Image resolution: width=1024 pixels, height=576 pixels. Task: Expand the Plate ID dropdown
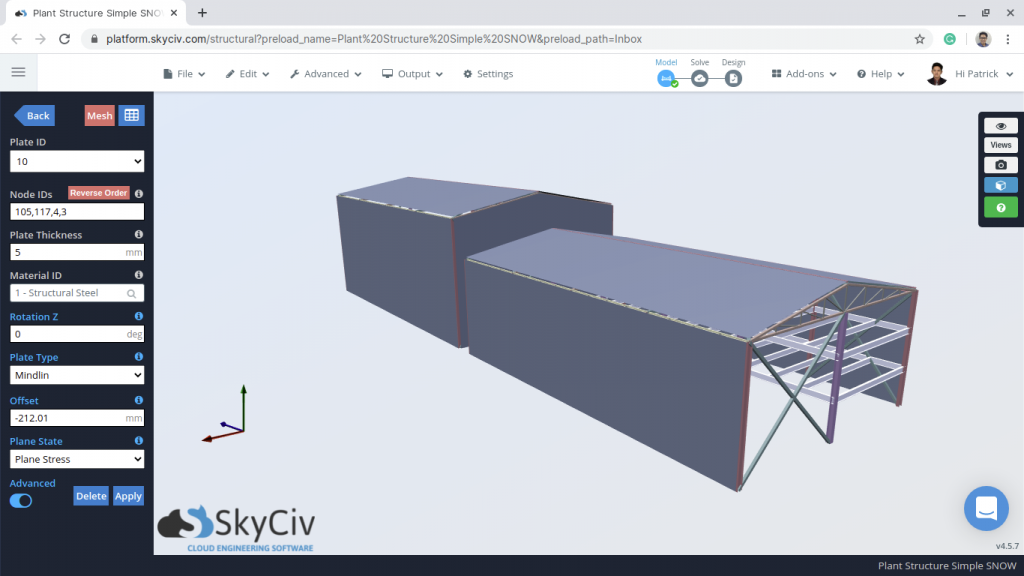pyautogui.click(x=77, y=161)
